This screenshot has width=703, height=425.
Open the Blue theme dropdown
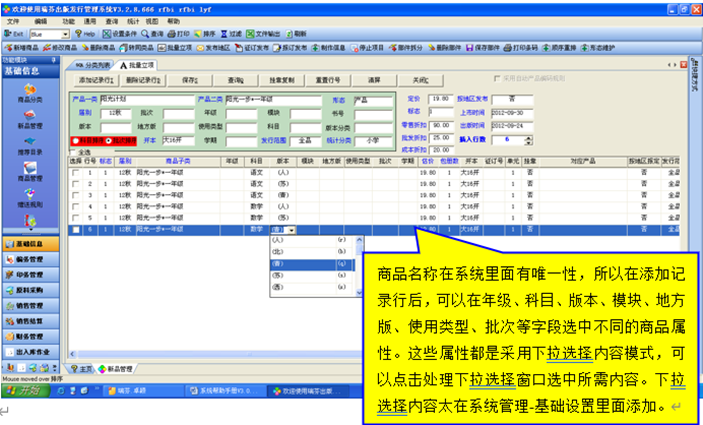tap(65, 34)
